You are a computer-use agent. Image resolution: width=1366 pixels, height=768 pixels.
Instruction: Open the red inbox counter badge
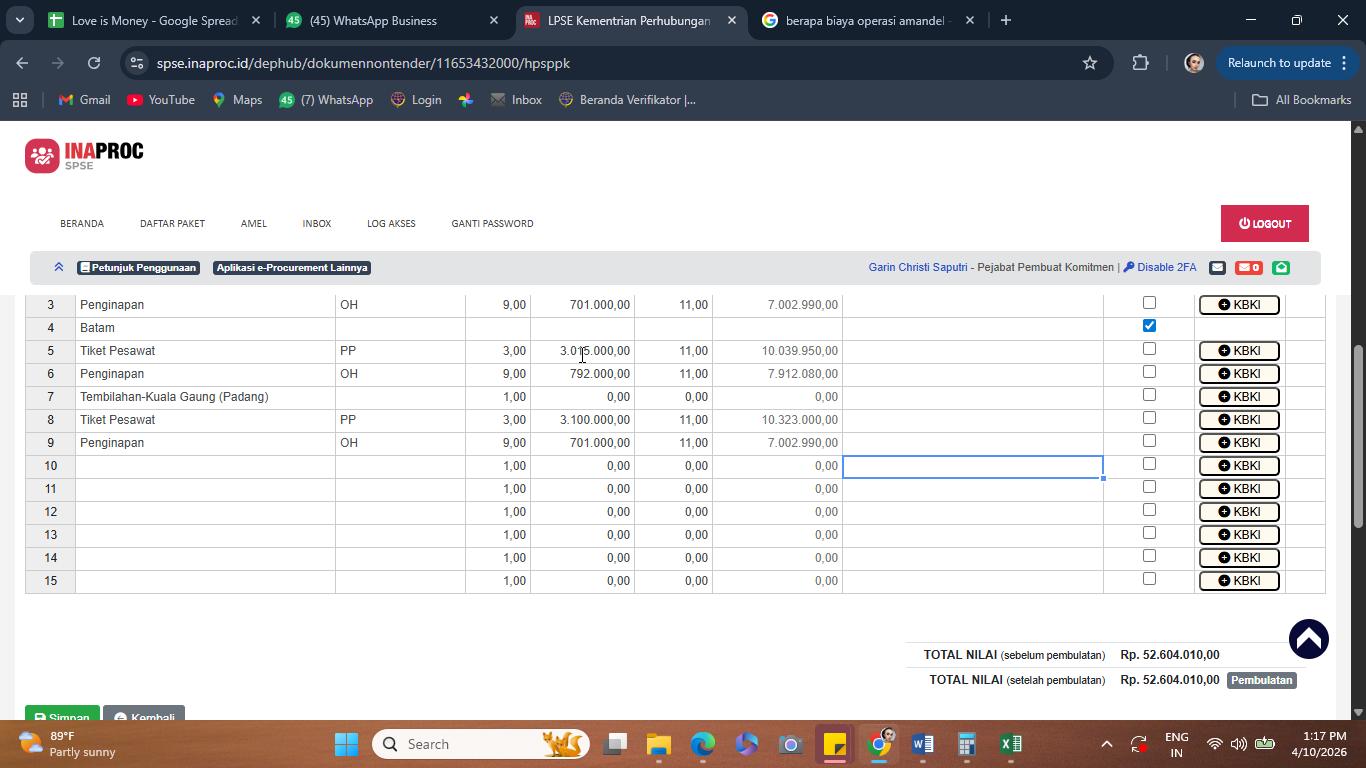point(1249,267)
